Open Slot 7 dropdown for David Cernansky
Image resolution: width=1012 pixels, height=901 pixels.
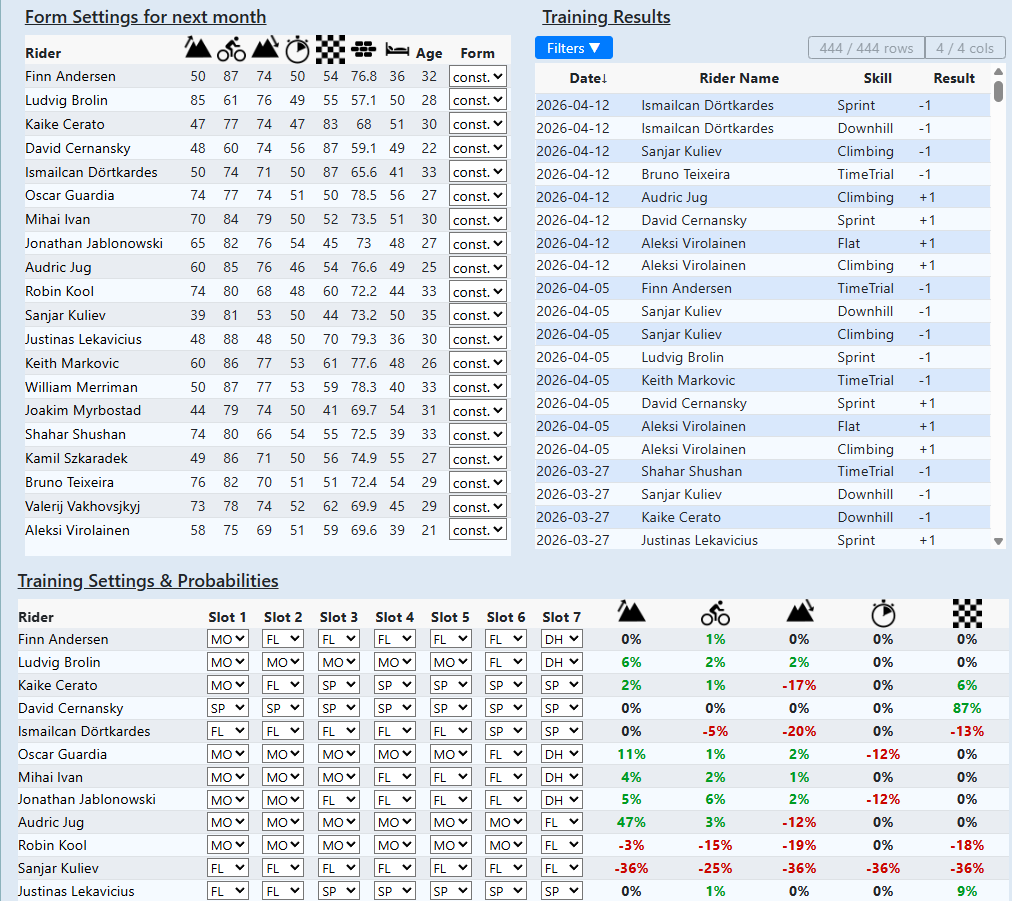tap(561, 708)
